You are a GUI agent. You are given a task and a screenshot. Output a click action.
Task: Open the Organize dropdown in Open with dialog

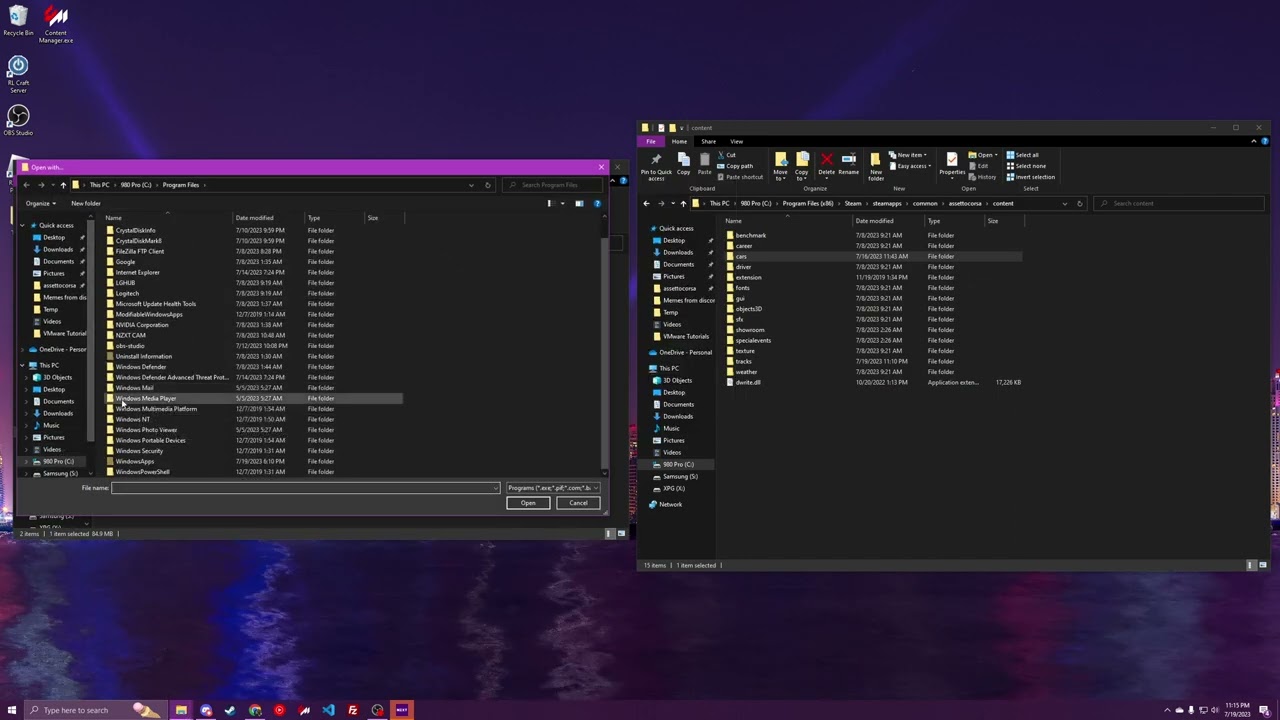pos(40,203)
